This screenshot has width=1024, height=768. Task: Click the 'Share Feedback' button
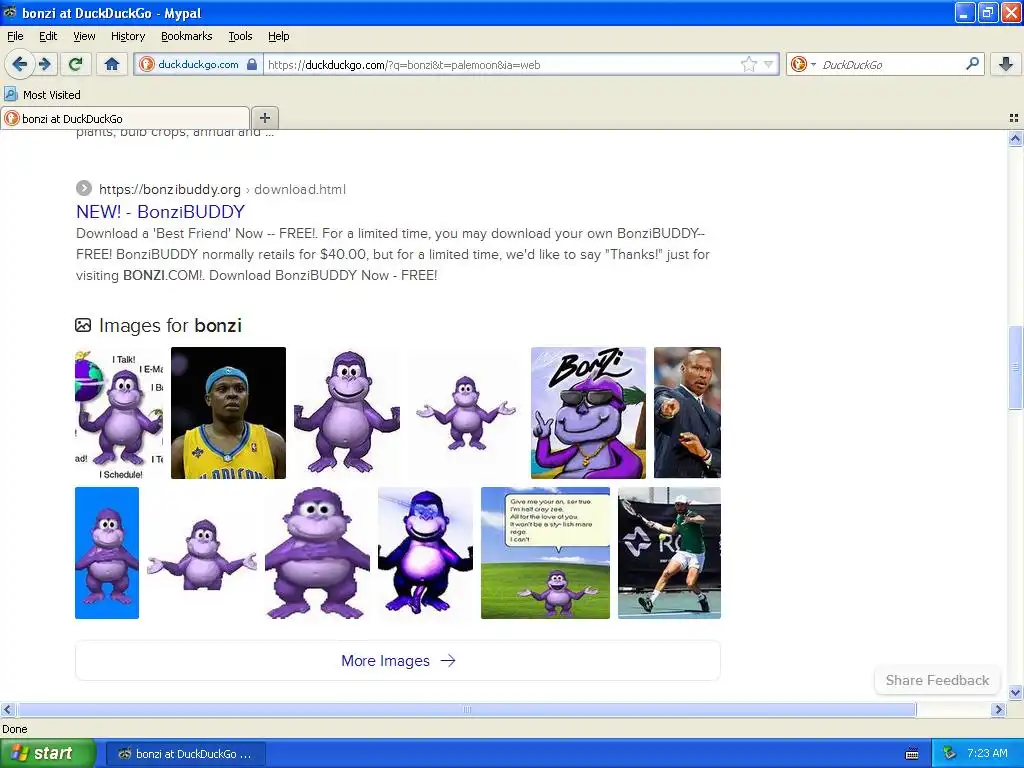click(937, 680)
